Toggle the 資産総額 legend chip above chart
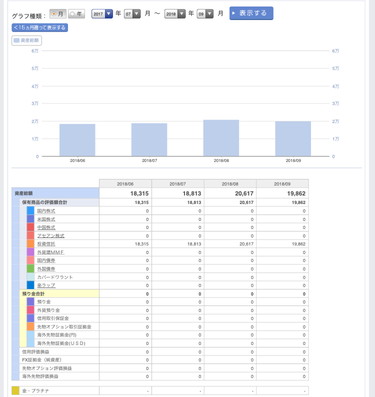This screenshot has height=397, width=375. [27, 40]
